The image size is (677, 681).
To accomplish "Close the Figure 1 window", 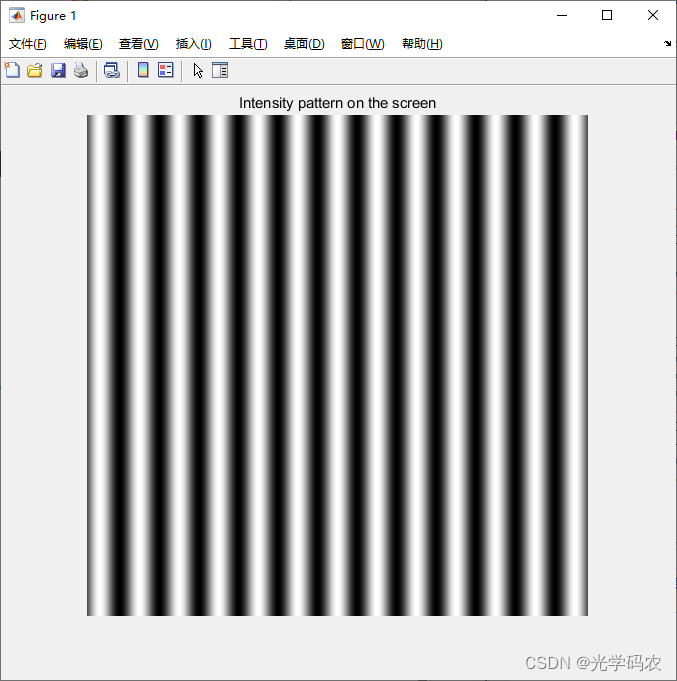I will [x=653, y=16].
